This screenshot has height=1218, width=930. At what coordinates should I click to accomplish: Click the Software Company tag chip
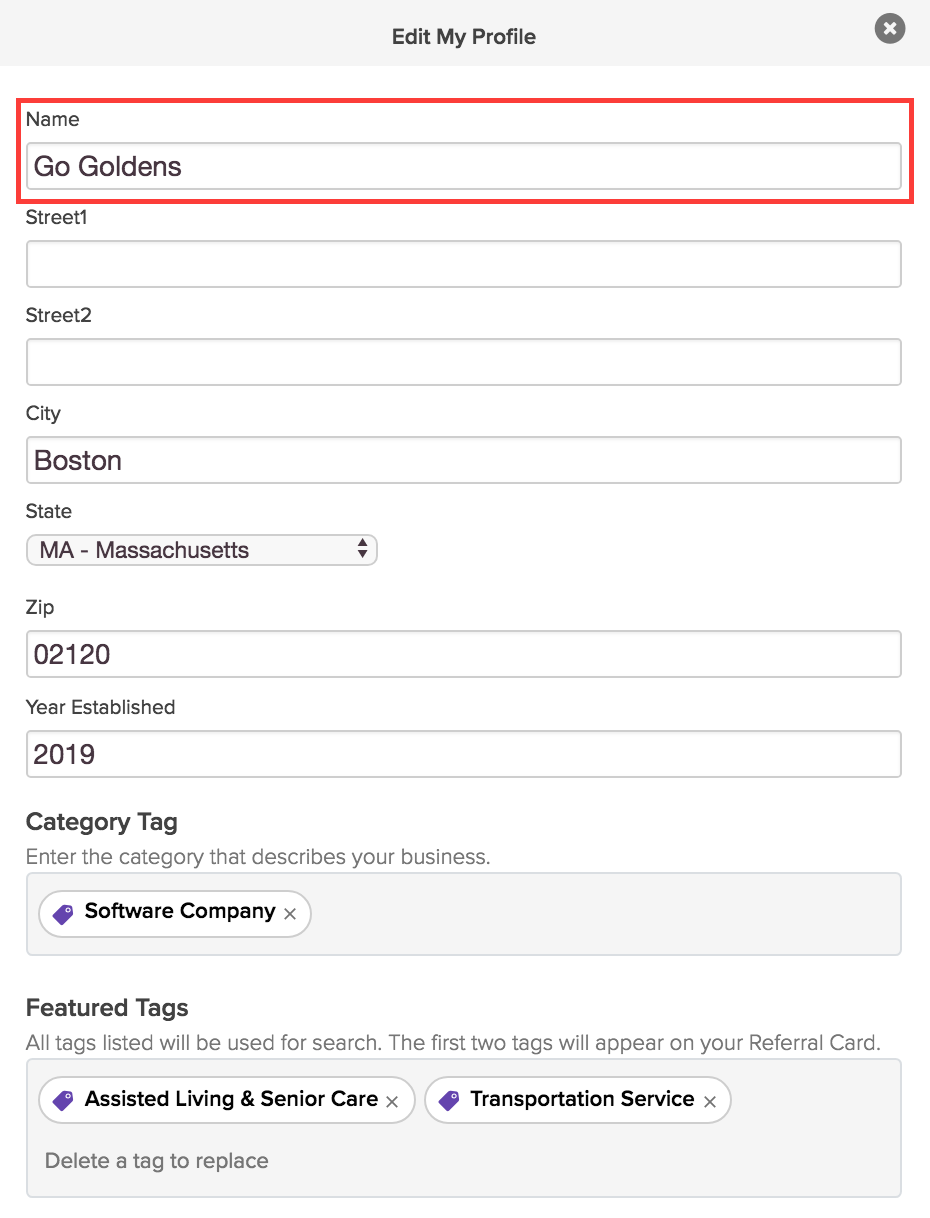175,913
